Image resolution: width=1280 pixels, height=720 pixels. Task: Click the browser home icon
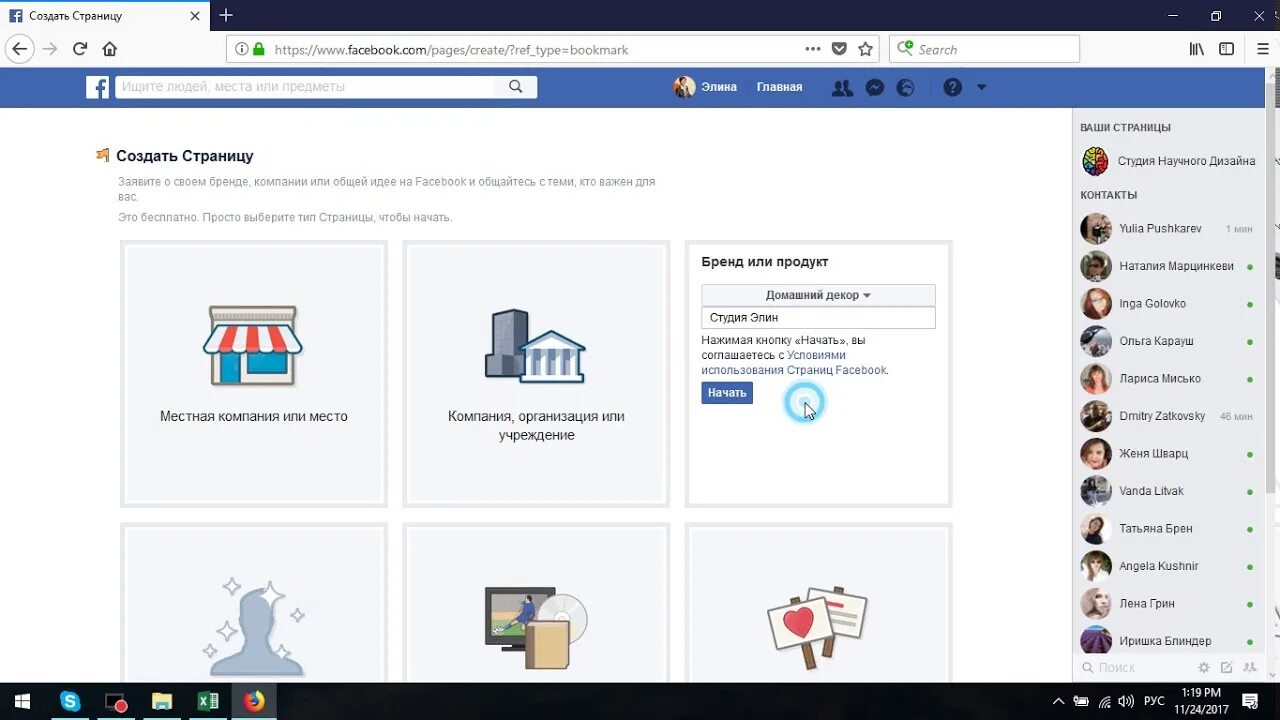110,49
